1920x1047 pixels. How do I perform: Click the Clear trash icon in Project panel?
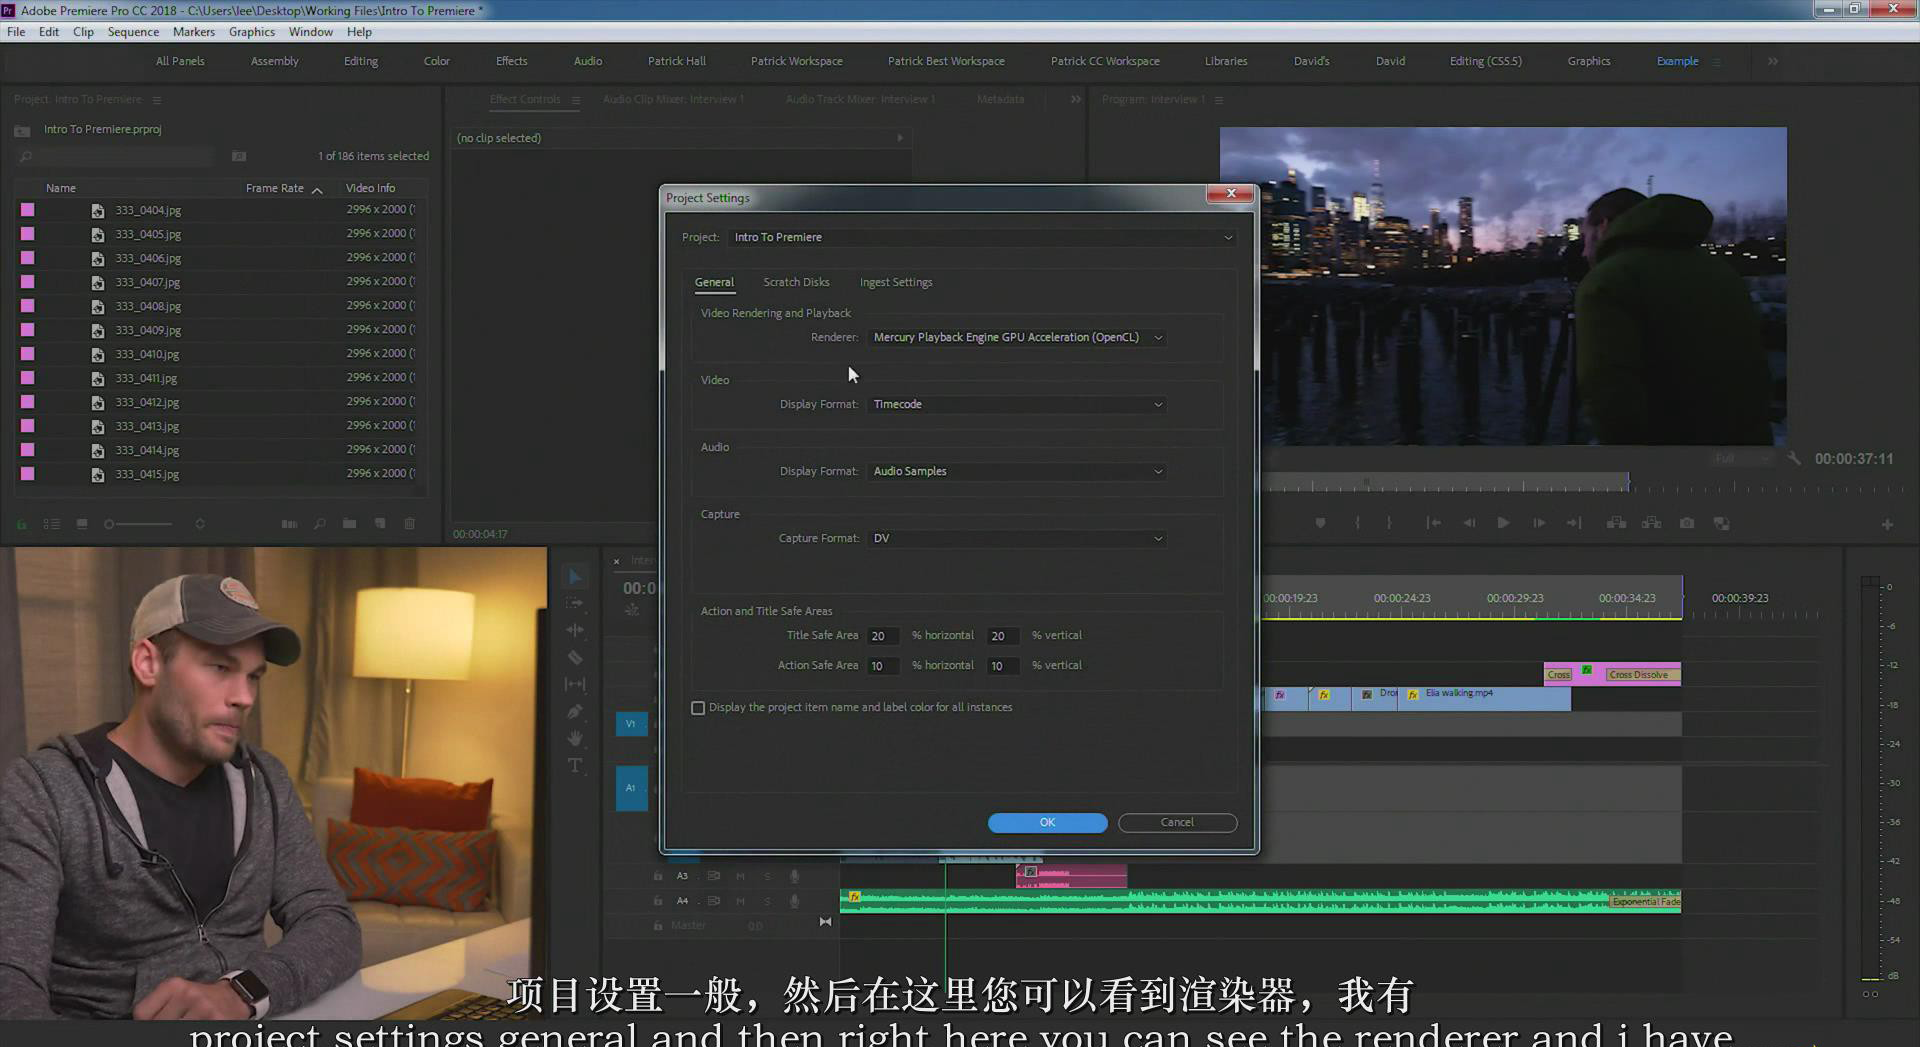tap(410, 524)
